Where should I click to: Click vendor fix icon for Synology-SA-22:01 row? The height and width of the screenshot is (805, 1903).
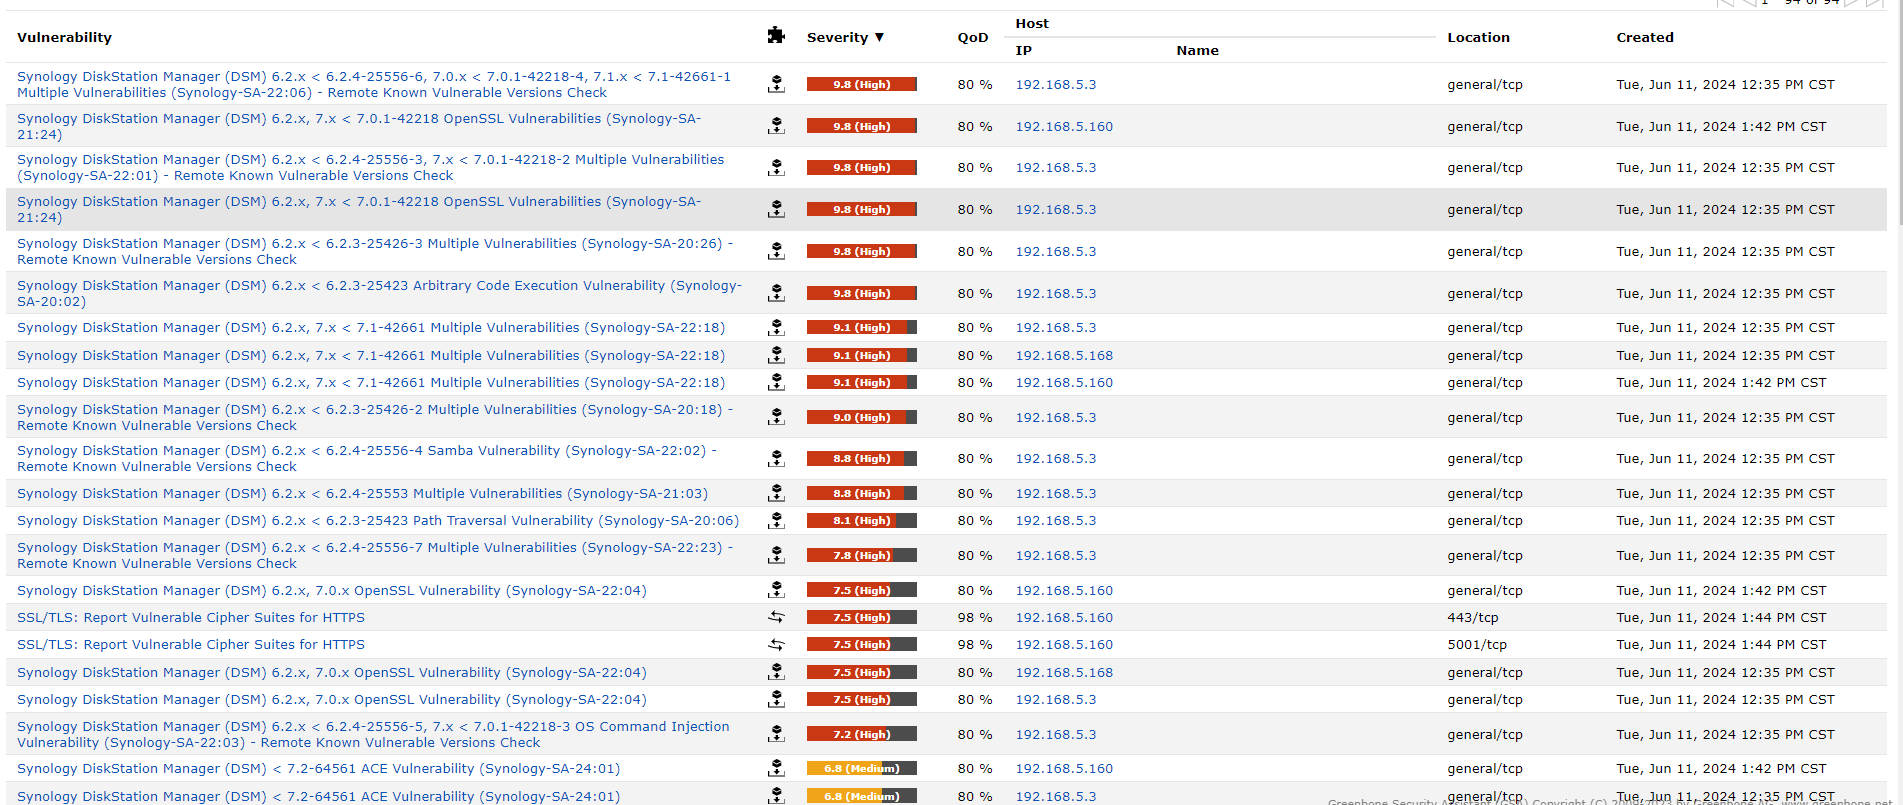pos(776,168)
